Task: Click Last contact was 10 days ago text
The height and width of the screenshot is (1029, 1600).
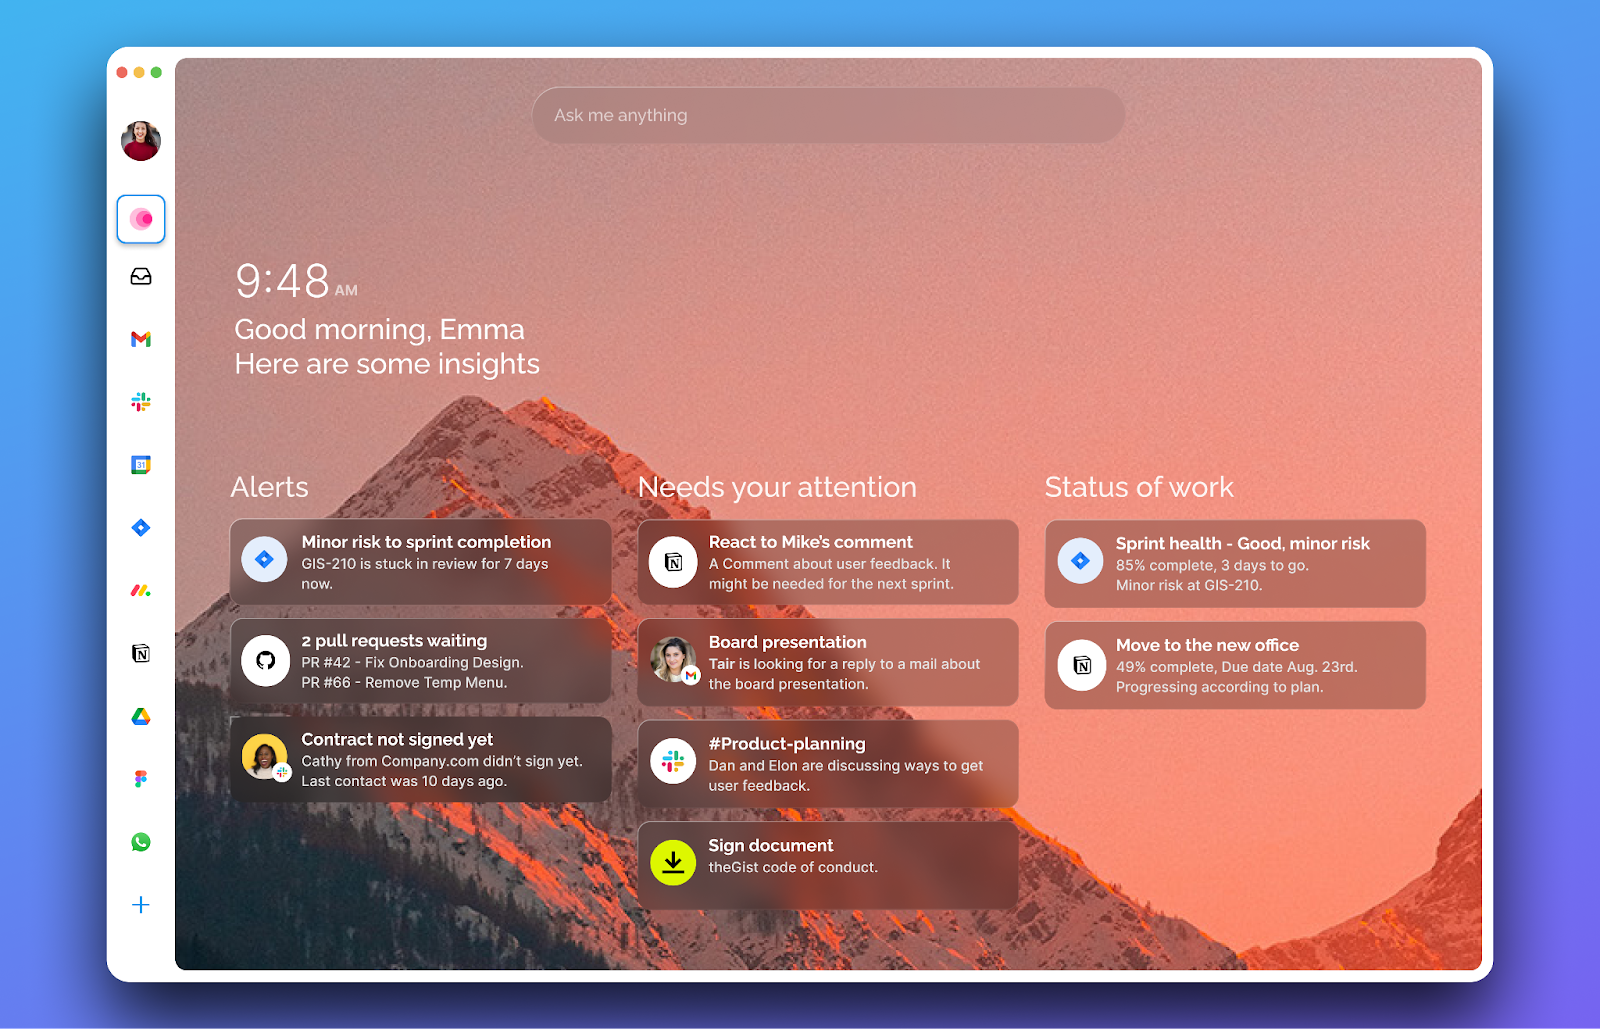Action: click(x=404, y=781)
